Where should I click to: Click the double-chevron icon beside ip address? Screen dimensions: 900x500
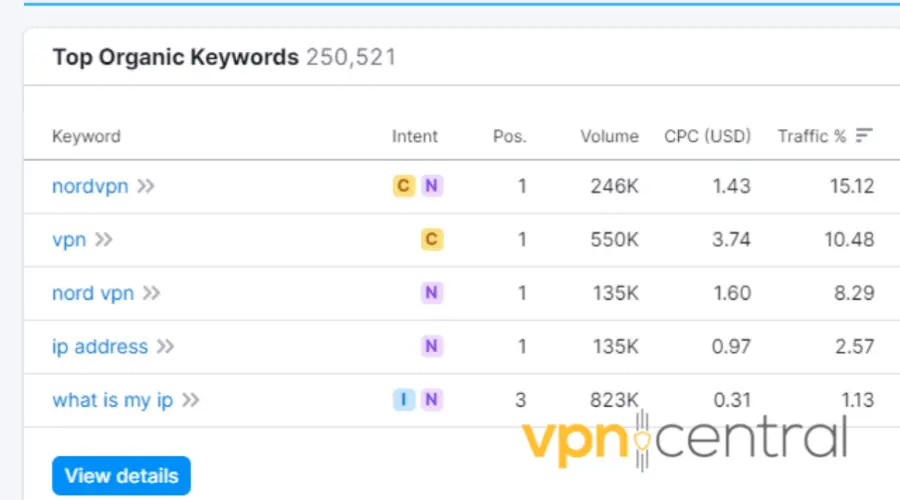coord(165,347)
